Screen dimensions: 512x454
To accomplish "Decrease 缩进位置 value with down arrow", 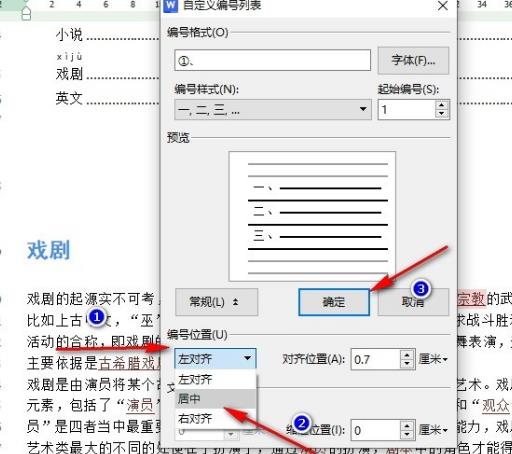I will [x=407, y=435].
